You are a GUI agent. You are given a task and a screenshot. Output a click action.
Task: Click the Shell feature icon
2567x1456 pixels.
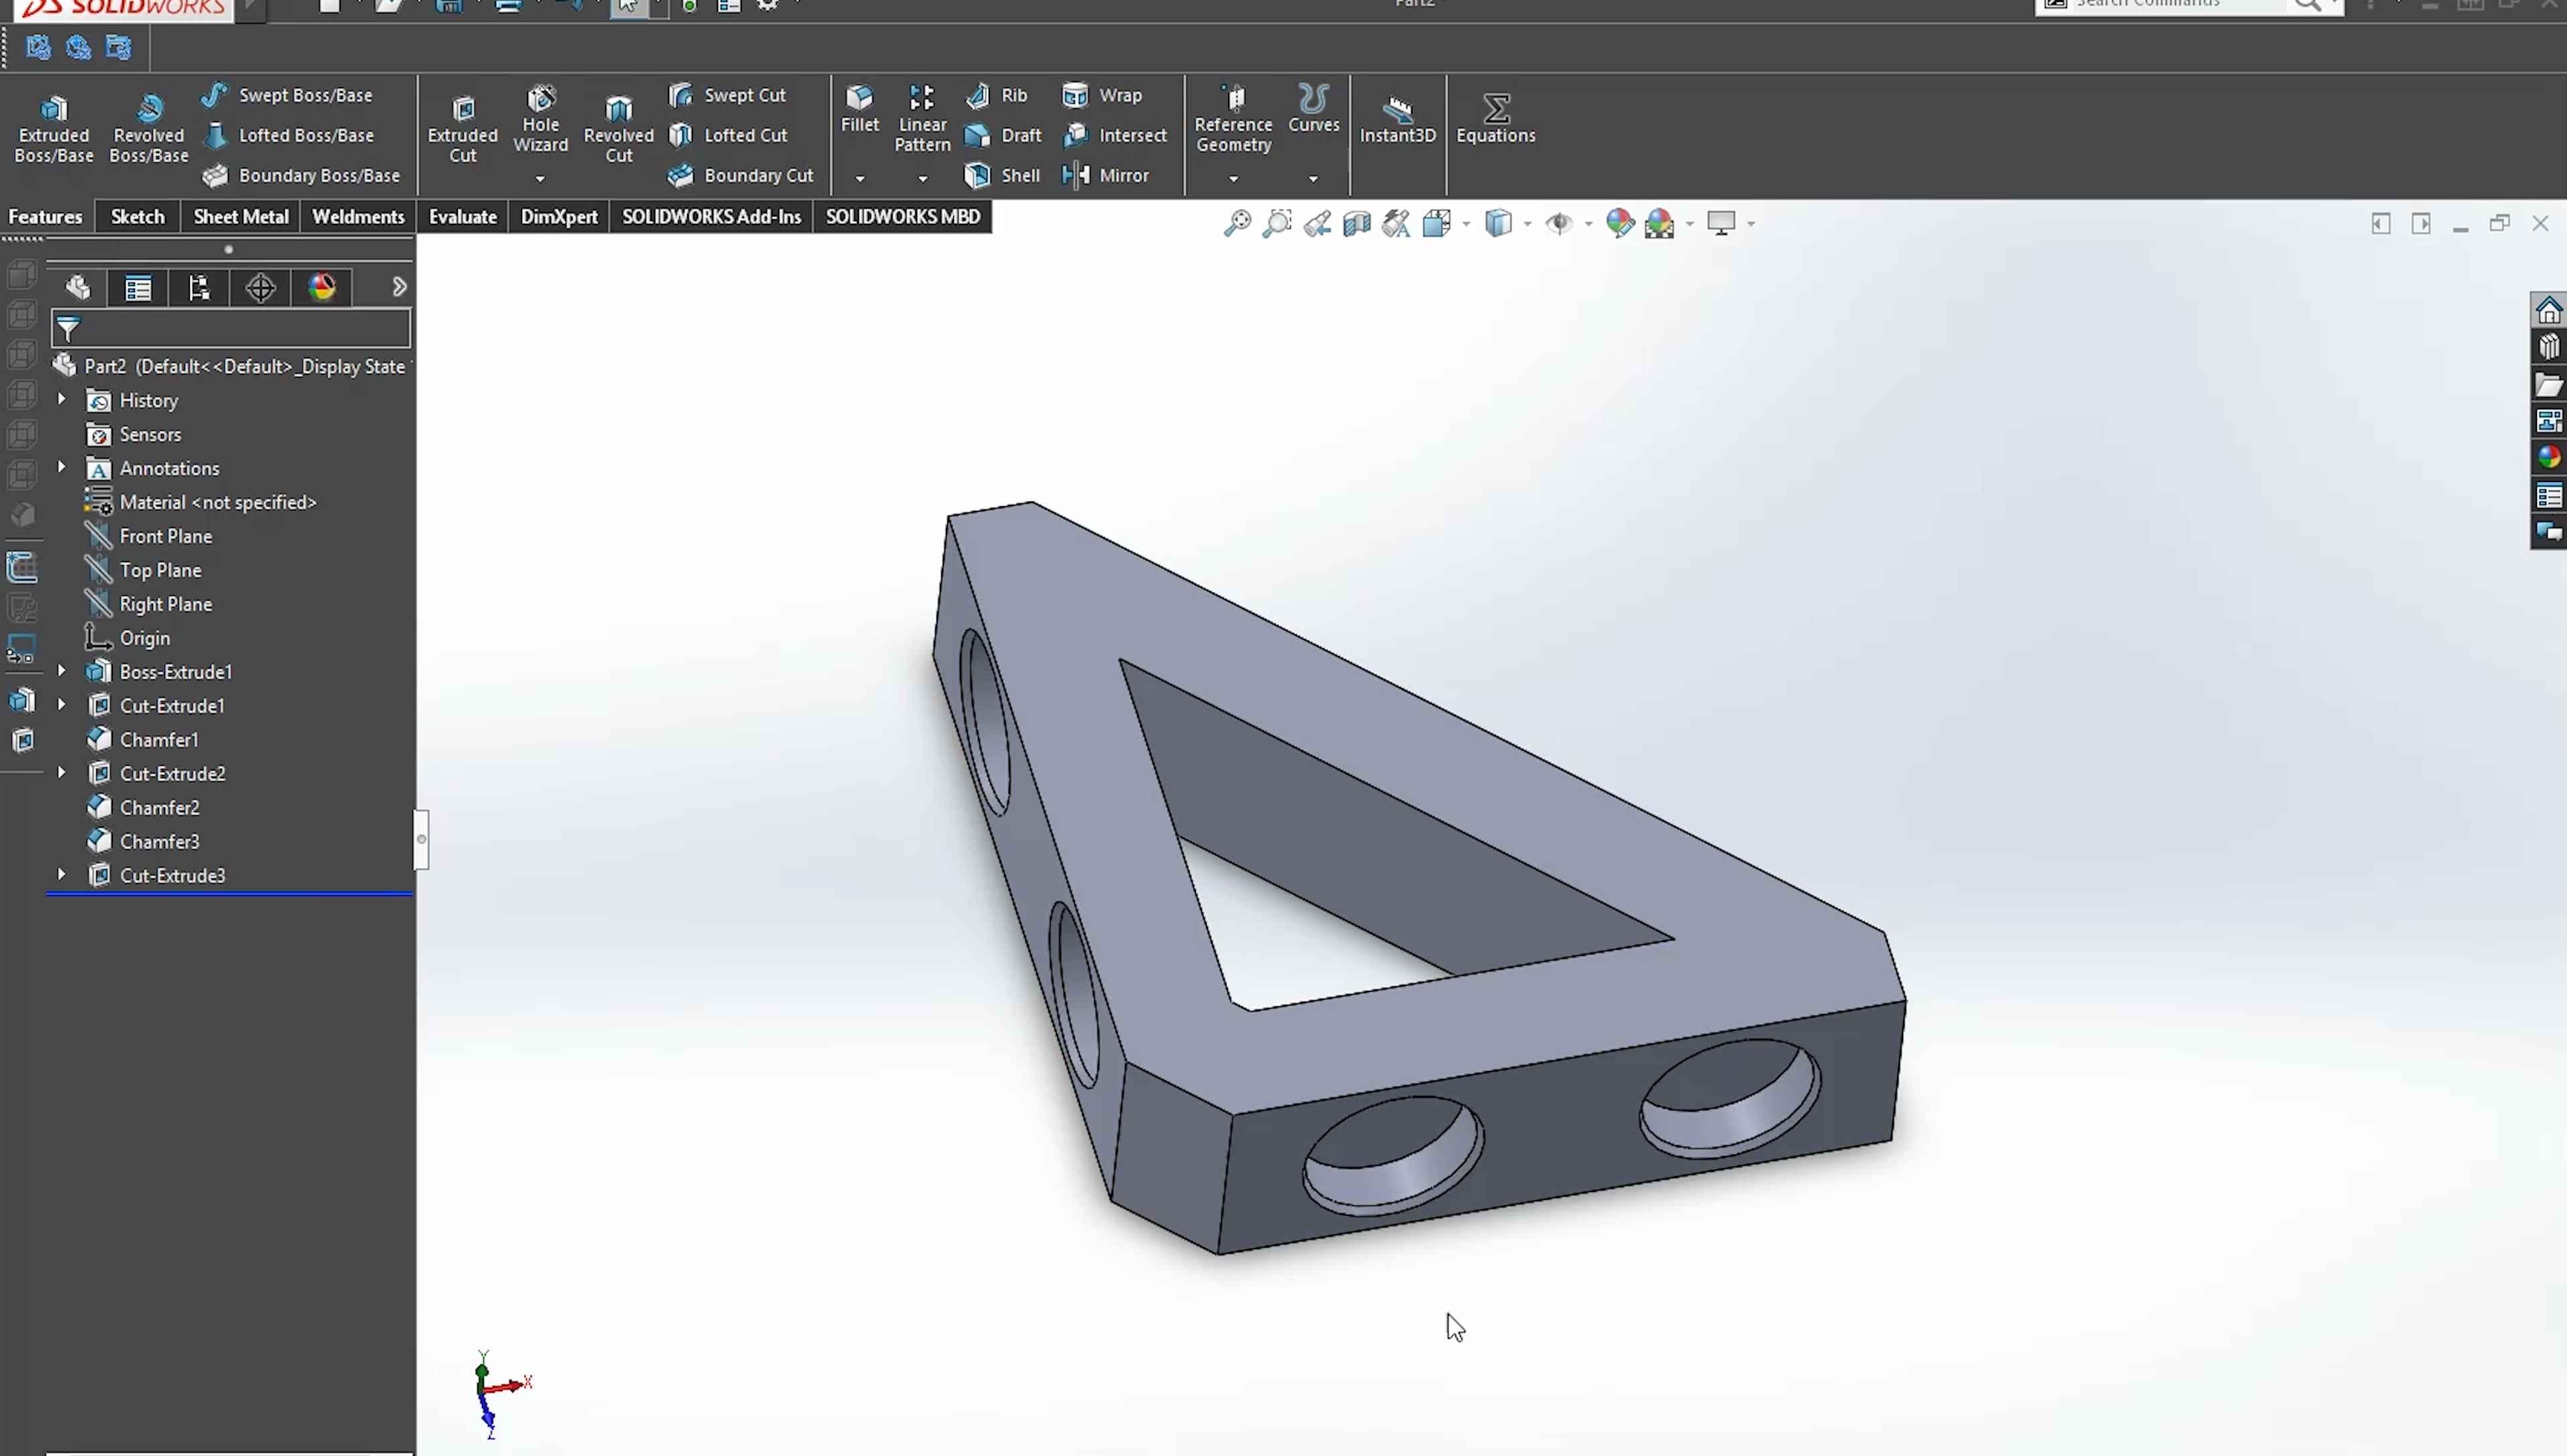click(1003, 175)
